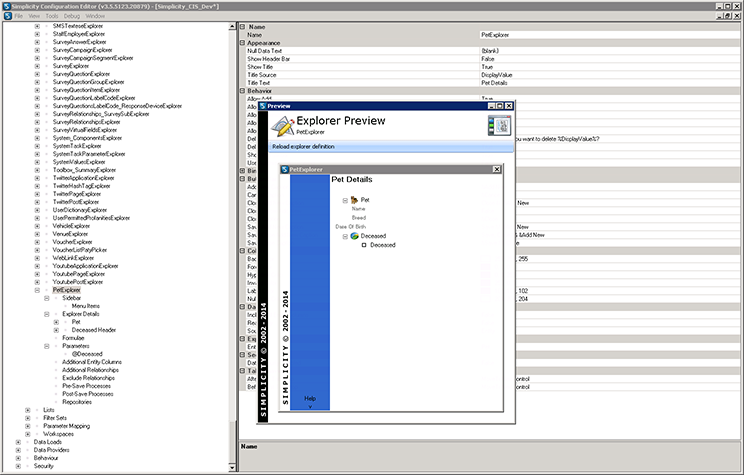The image size is (744, 475).
Task: Select SurveyExplorer in tree
Action: point(71,66)
